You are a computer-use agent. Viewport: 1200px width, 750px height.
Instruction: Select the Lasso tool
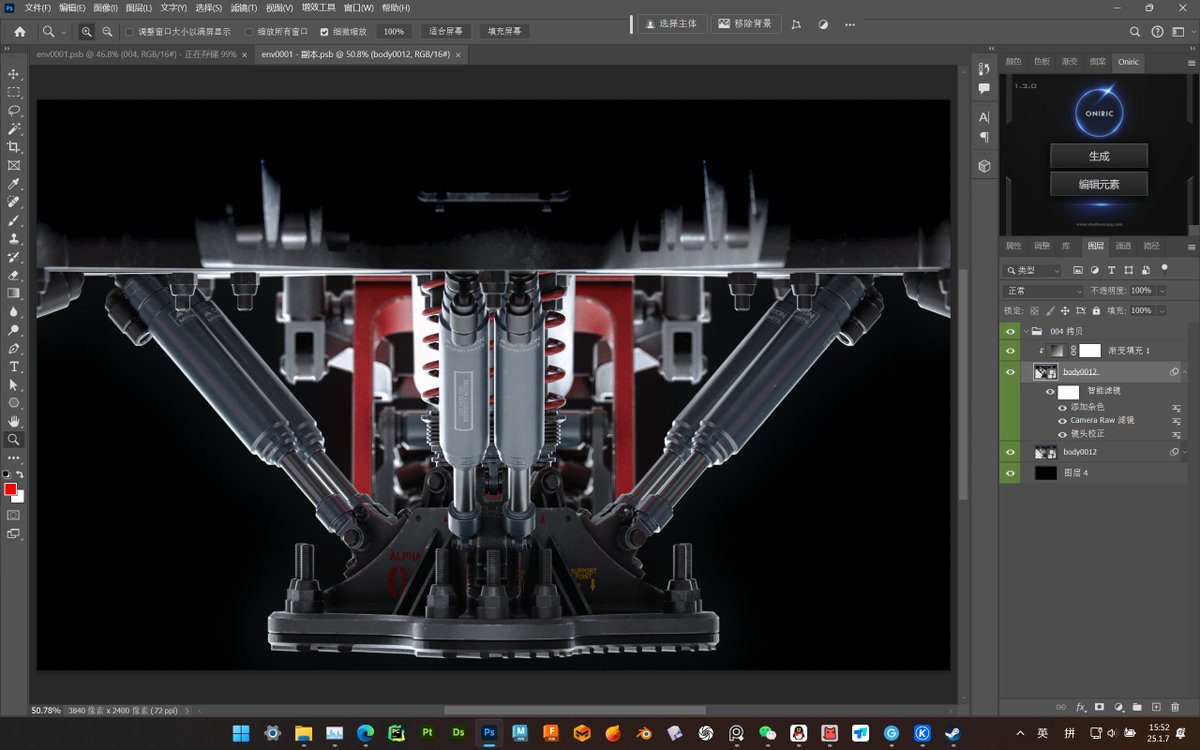(x=14, y=110)
